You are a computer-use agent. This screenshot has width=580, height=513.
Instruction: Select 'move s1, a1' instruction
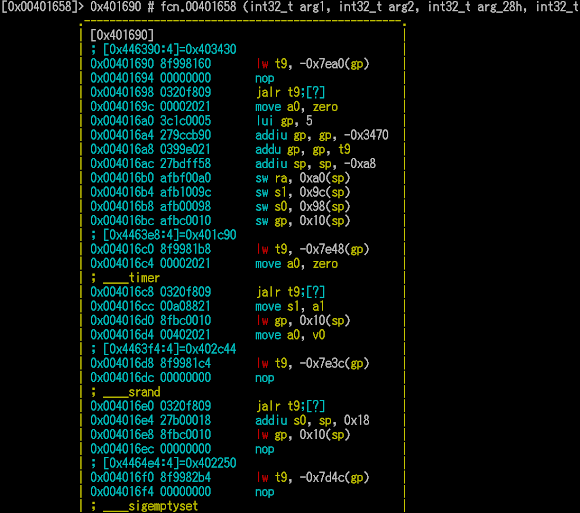[x=290, y=306]
